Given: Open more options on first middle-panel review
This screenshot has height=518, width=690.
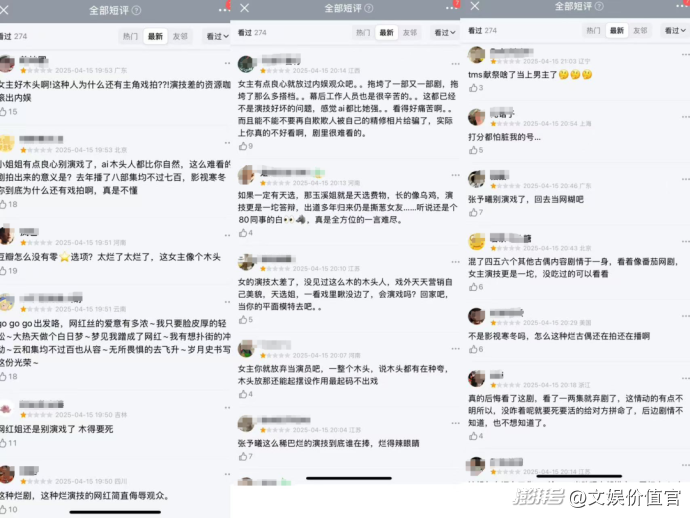Looking at the screenshot, I should coord(455,64).
